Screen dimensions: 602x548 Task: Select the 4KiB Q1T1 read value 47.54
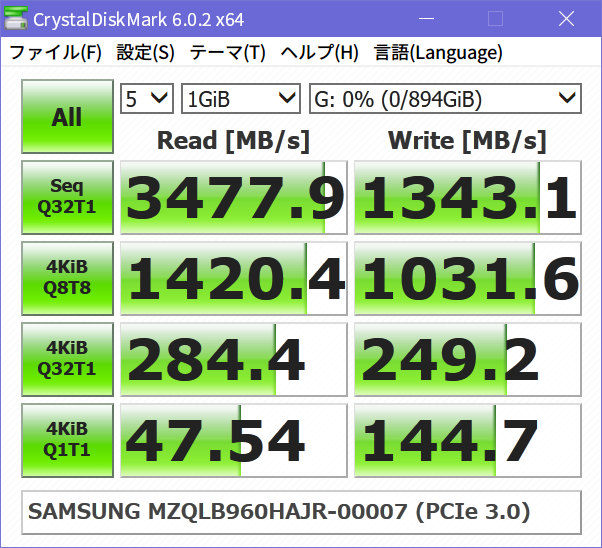pyautogui.click(x=233, y=440)
